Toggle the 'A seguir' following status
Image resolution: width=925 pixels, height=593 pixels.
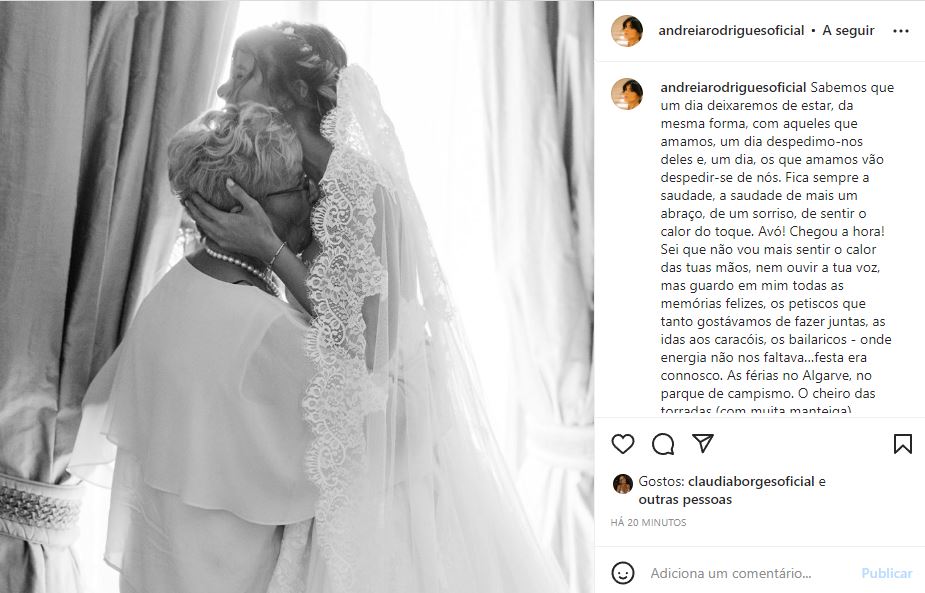coord(848,31)
